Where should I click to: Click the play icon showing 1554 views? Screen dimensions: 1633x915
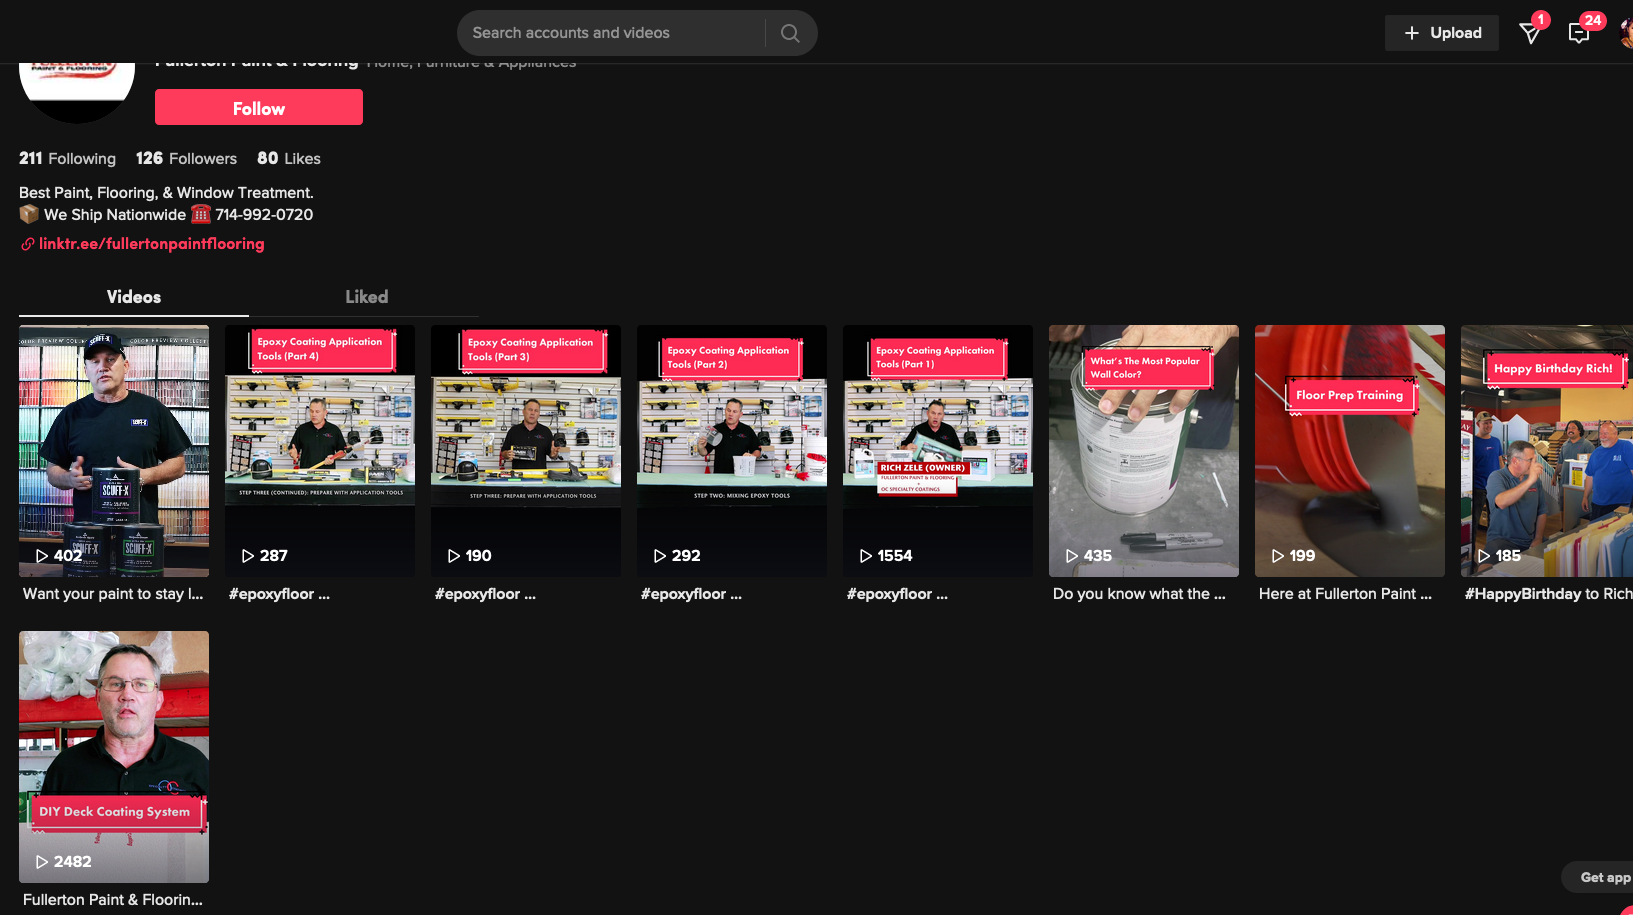coord(866,556)
